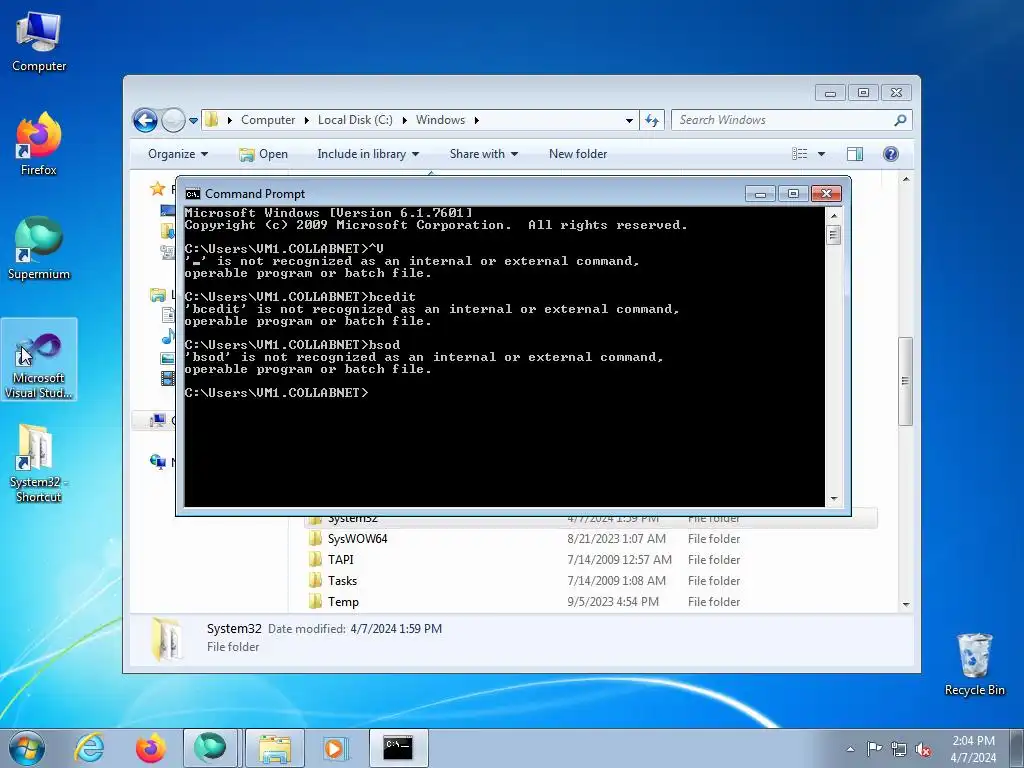Viewport: 1024px width, 768px height.
Task: Launch the Firefox desktop shortcut
Action: click(x=39, y=145)
